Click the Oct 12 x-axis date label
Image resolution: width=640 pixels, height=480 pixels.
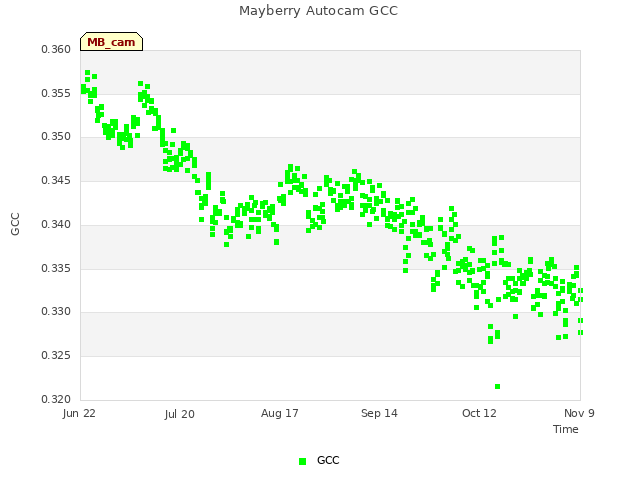pyautogui.click(x=479, y=413)
